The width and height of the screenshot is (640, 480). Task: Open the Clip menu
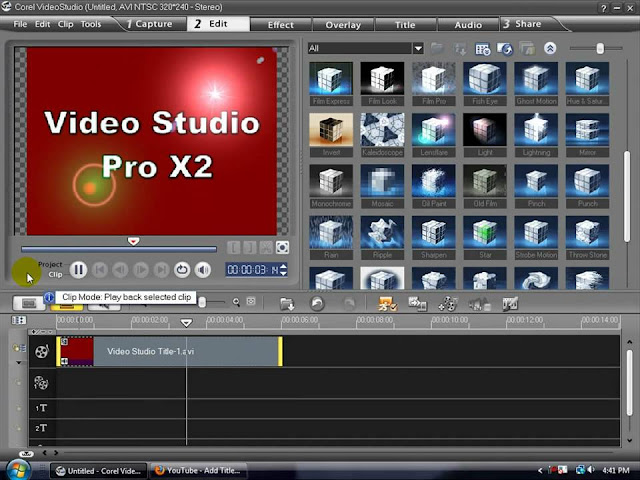(65, 24)
